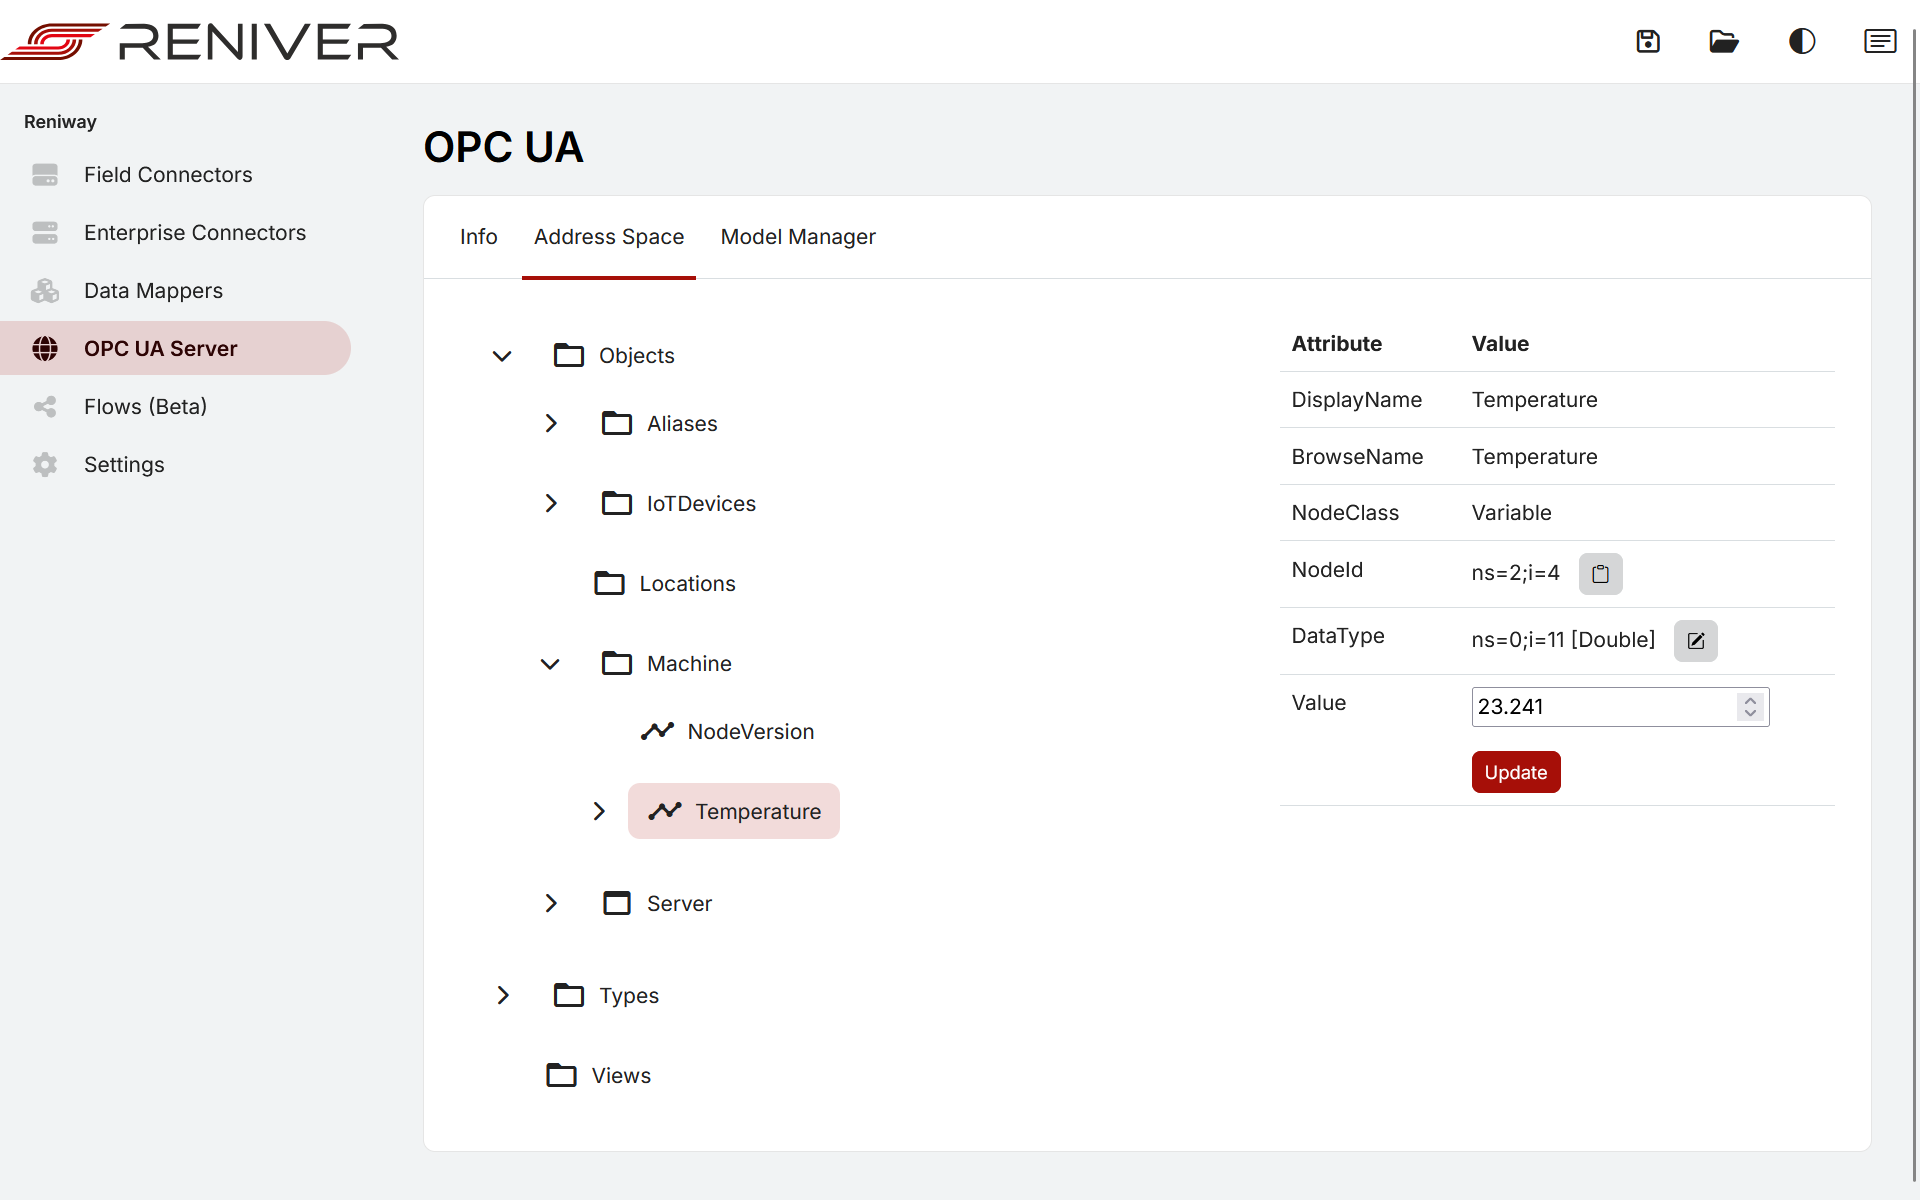Viewport: 1920px width, 1200px height.
Task: Click the Temperature variable icon
Action: (665, 812)
